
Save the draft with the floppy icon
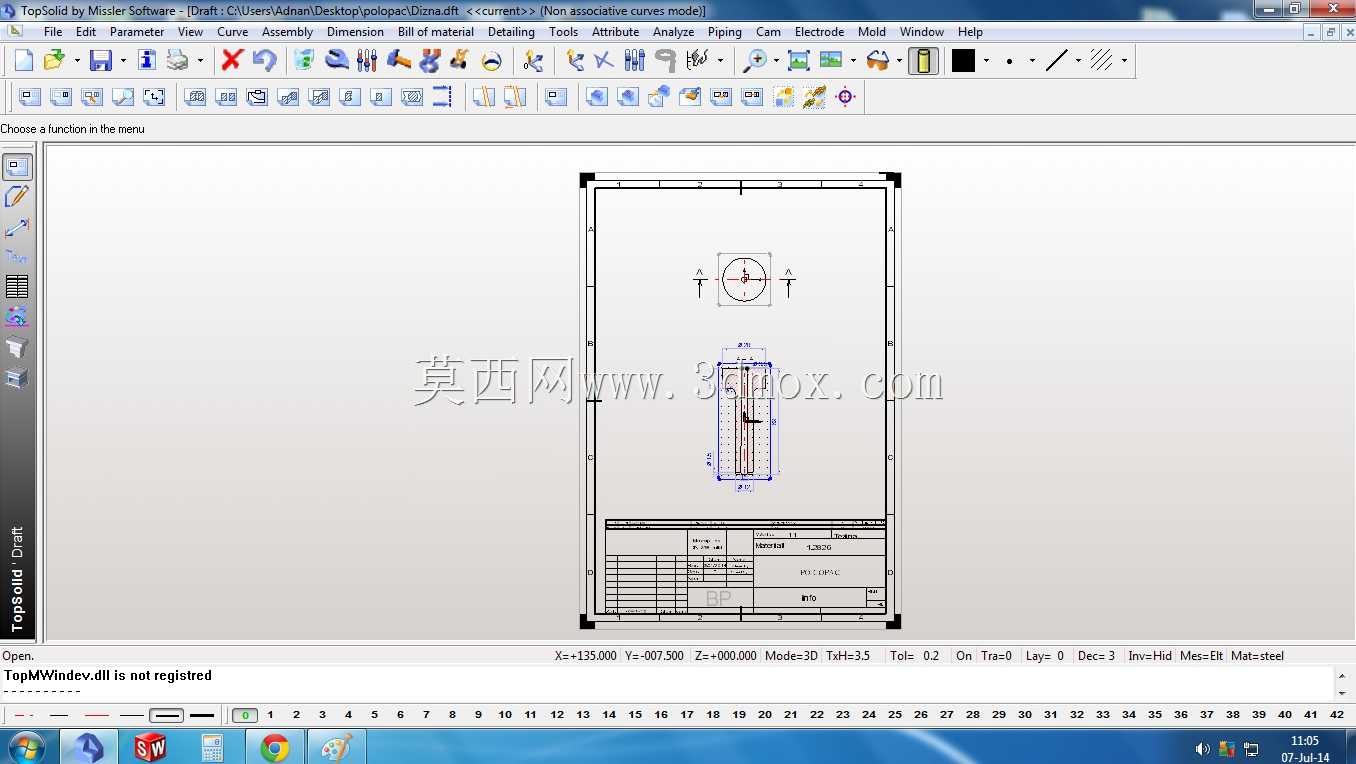[x=101, y=61]
